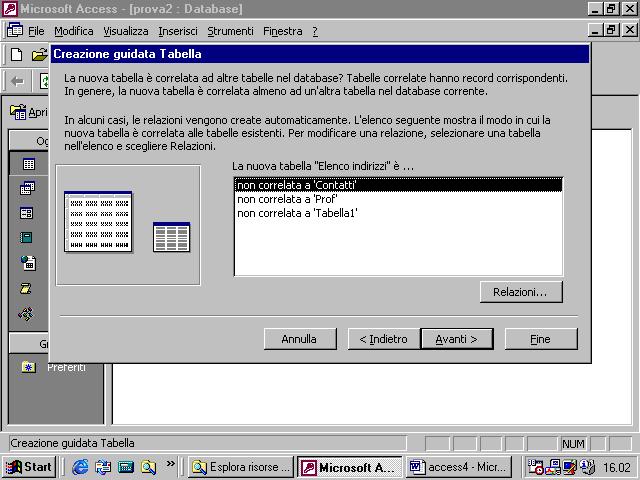
Task: Open the File menu
Action: coord(36,31)
